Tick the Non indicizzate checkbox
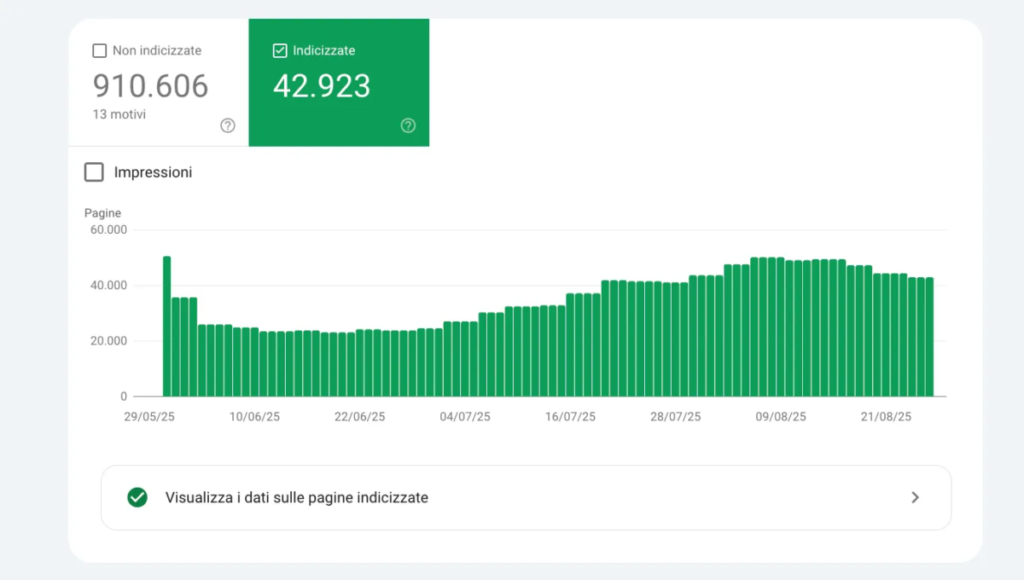The image size is (1024, 580). click(99, 50)
